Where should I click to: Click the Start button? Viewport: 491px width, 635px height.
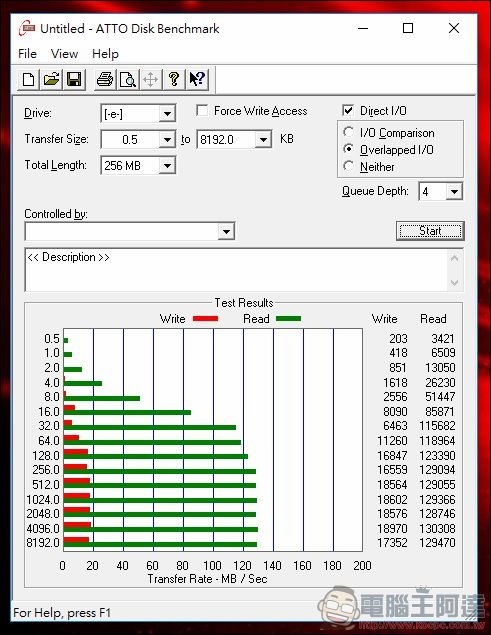[x=430, y=231]
